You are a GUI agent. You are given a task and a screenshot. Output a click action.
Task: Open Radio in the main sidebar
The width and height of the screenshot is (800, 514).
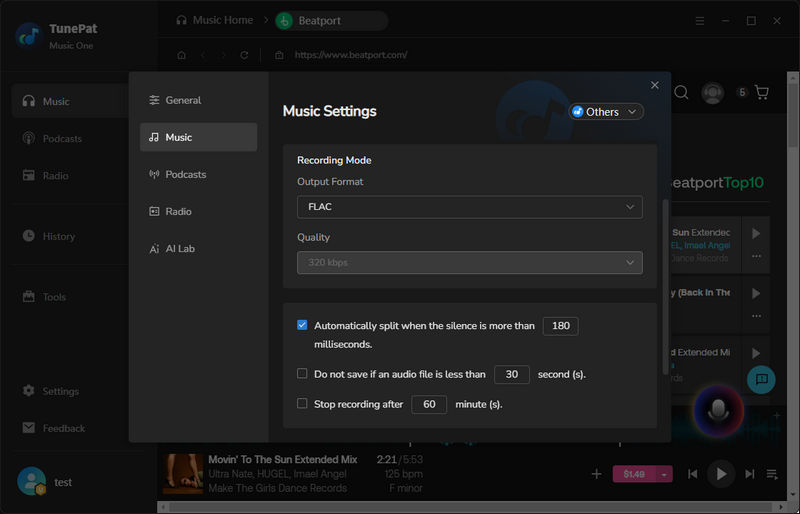point(46,176)
